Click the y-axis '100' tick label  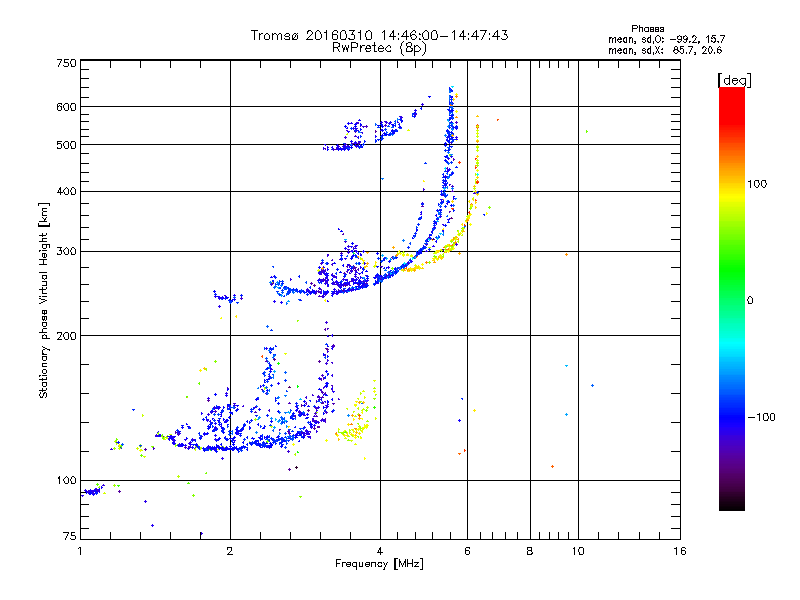point(66,480)
